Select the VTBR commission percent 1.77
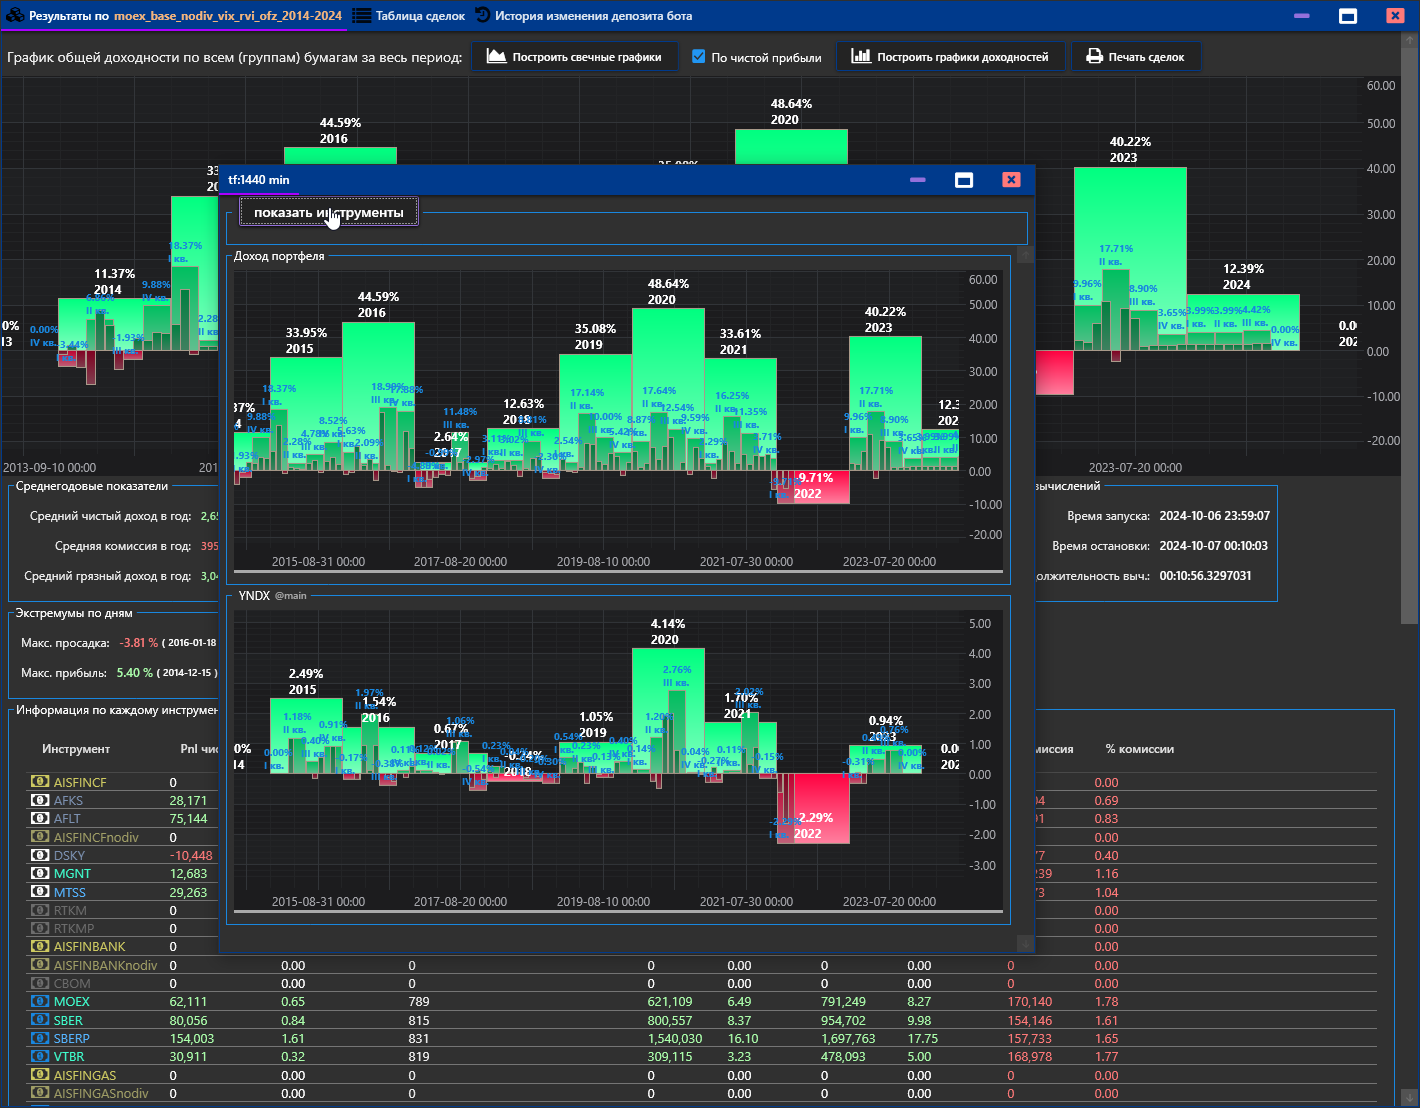This screenshot has width=1420, height=1108. (x=1106, y=1057)
